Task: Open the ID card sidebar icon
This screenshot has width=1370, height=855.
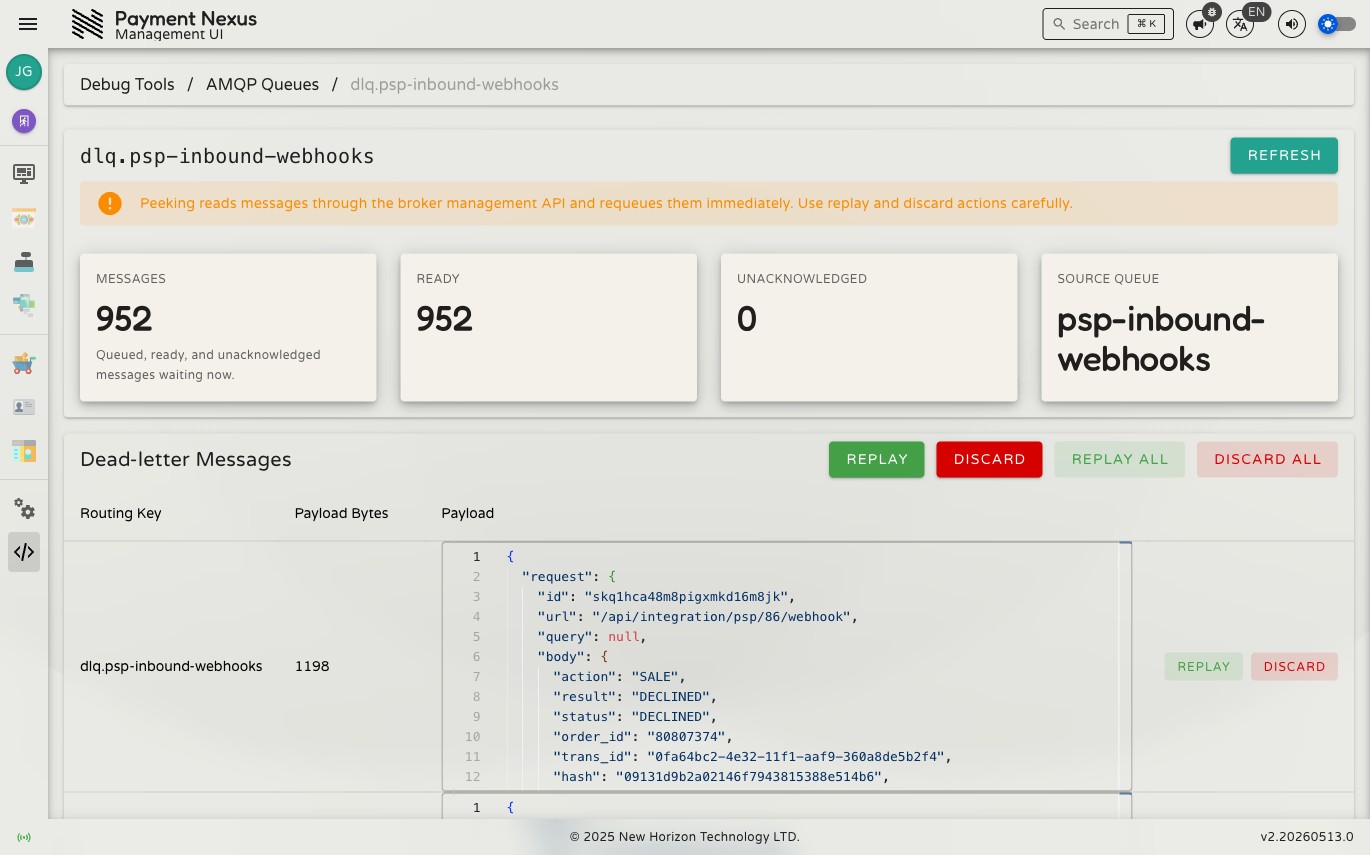Action: tap(24, 407)
